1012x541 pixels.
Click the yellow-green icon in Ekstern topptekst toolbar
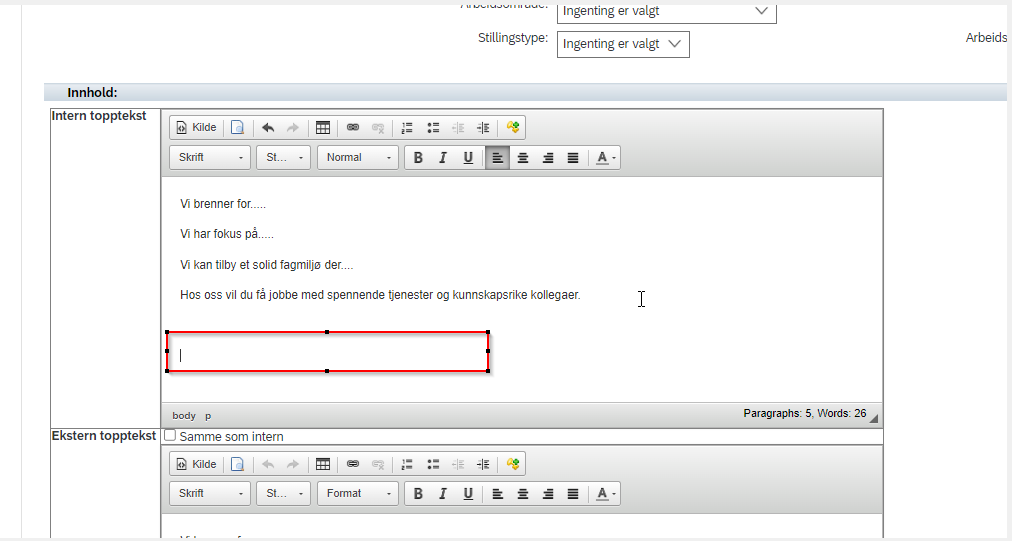512,464
